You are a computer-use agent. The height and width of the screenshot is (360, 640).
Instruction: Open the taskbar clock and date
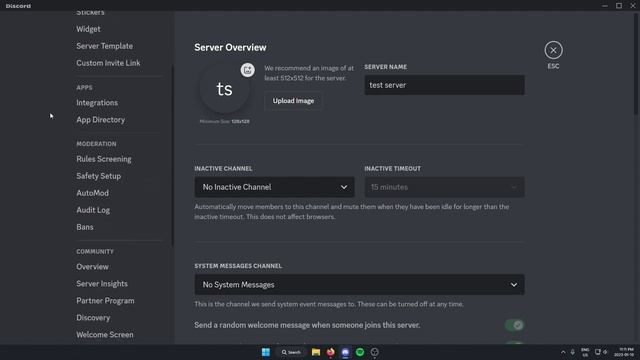[x=624, y=352]
